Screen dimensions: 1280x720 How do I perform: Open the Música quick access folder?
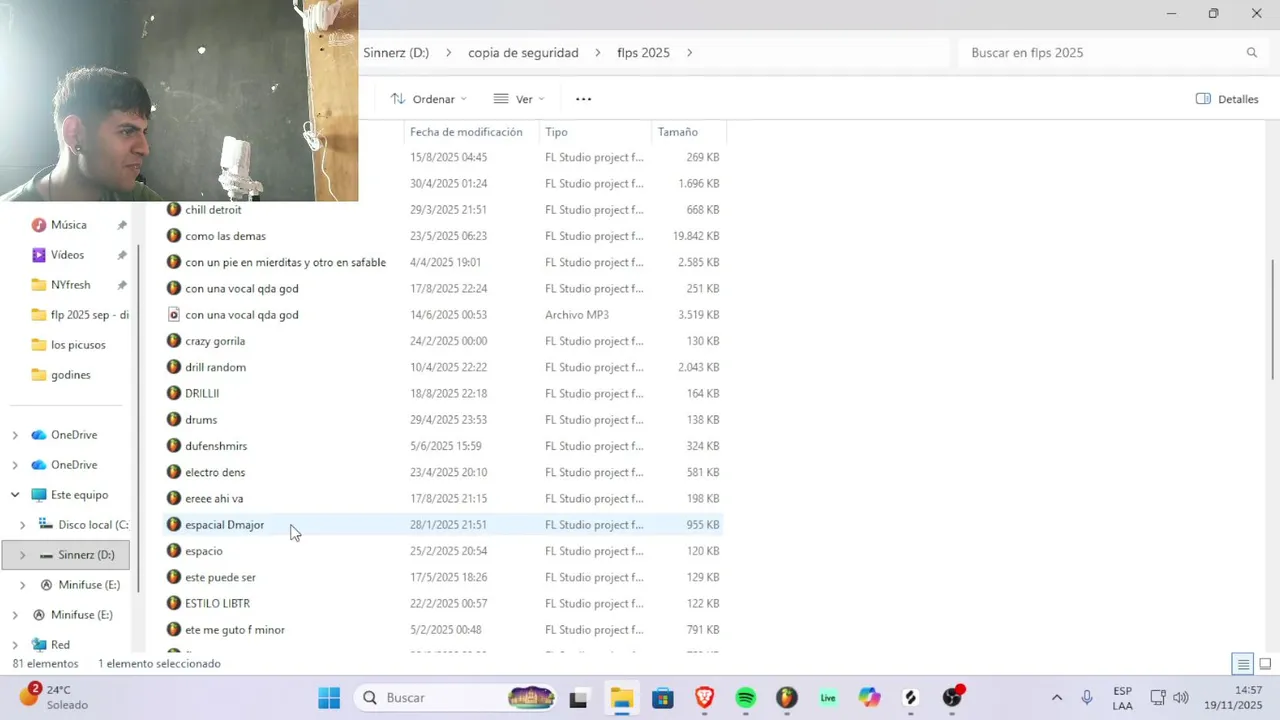pos(69,225)
